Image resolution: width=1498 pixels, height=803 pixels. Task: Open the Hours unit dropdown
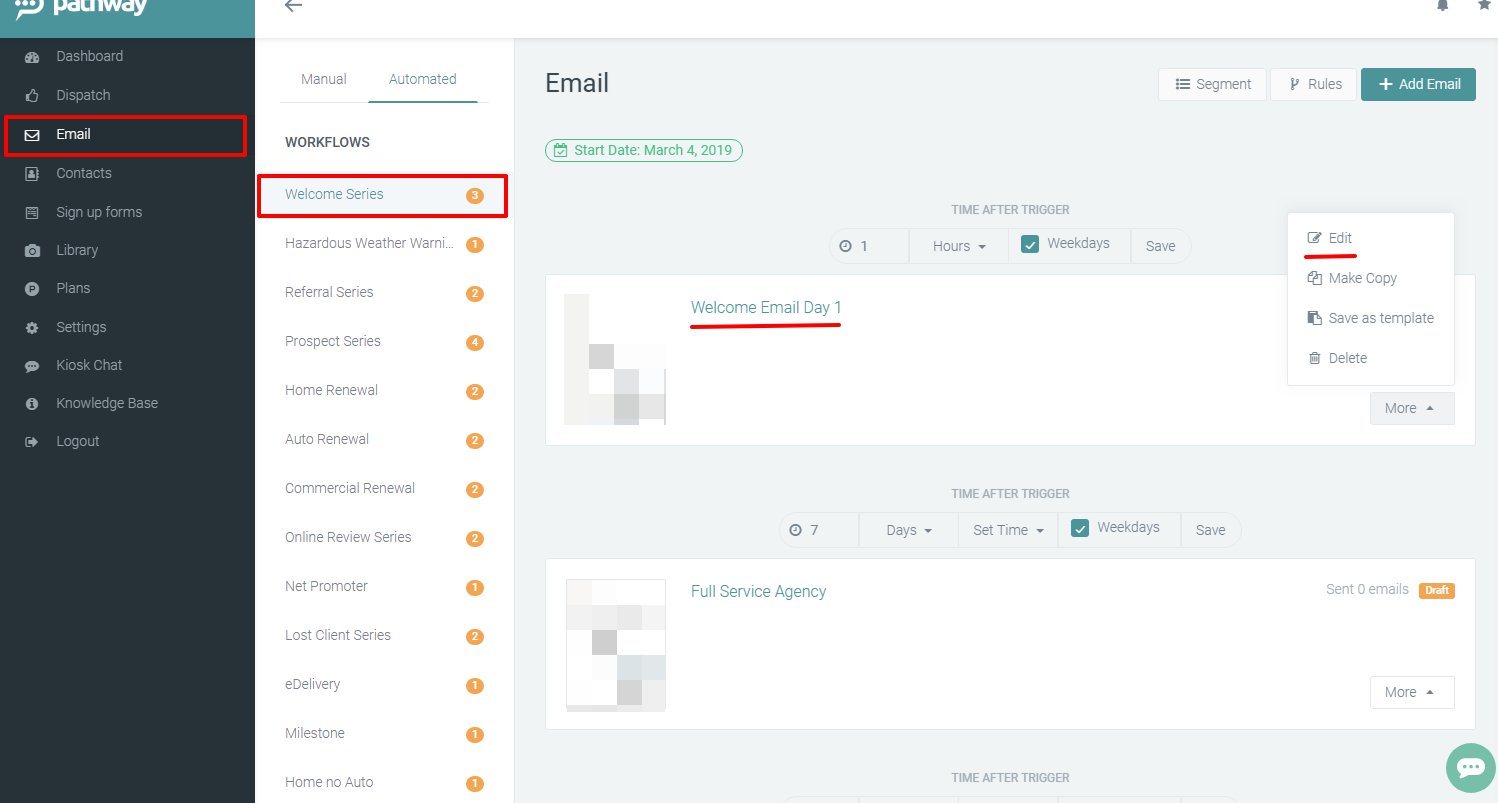pos(959,246)
